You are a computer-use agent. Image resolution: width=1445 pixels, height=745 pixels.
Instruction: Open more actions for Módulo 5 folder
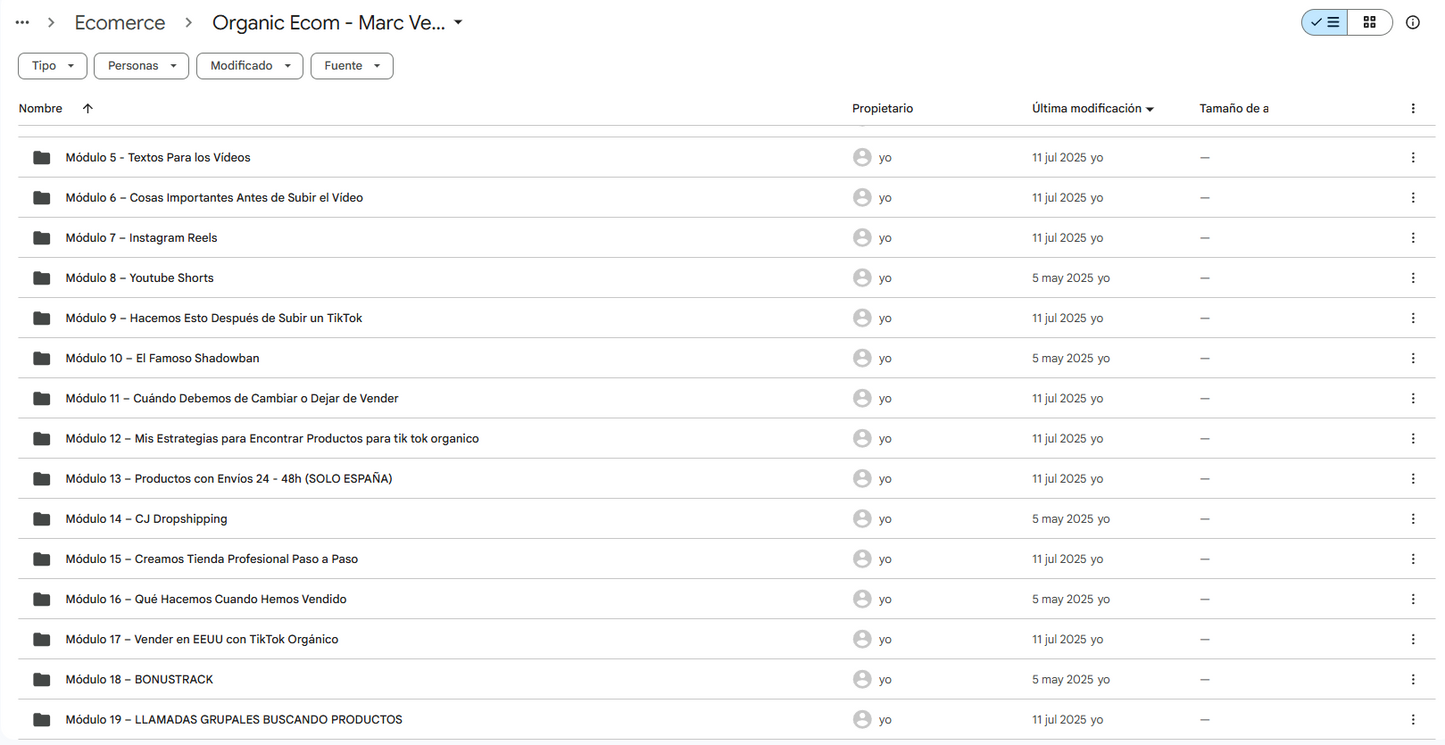(1413, 158)
